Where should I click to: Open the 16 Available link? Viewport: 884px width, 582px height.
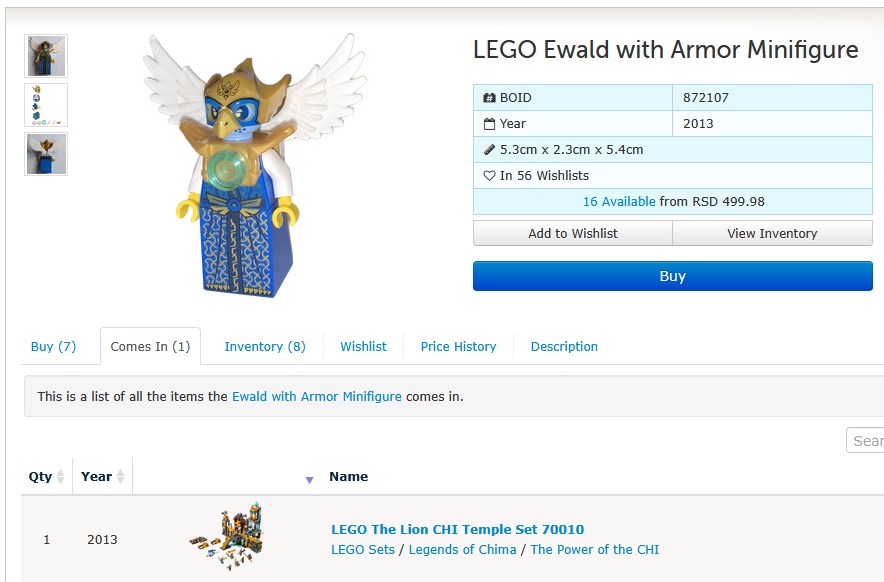[619, 201]
